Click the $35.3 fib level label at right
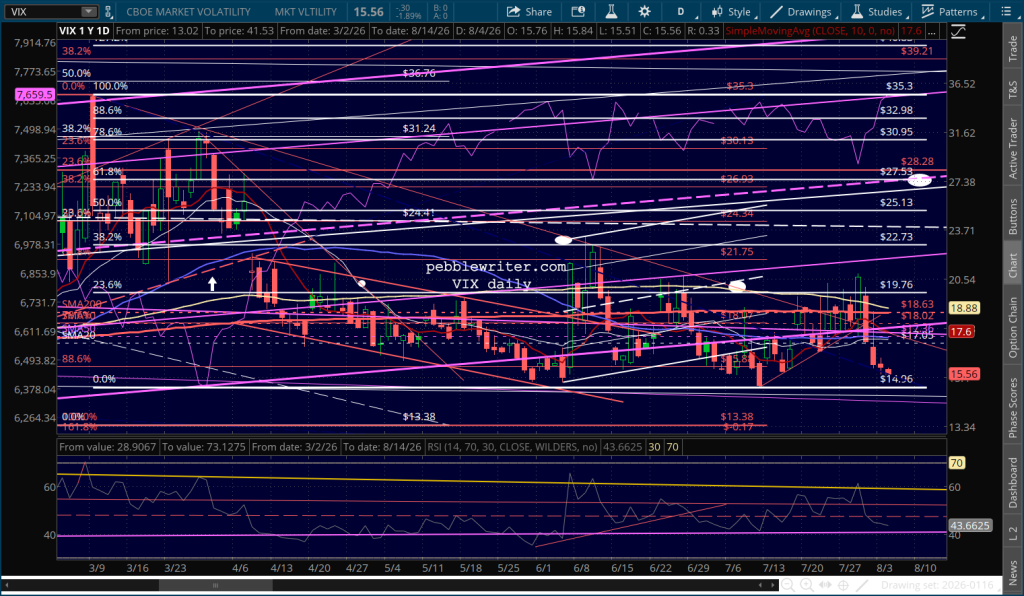This screenshot has width=1024, height=596. (x=899, y=86)
